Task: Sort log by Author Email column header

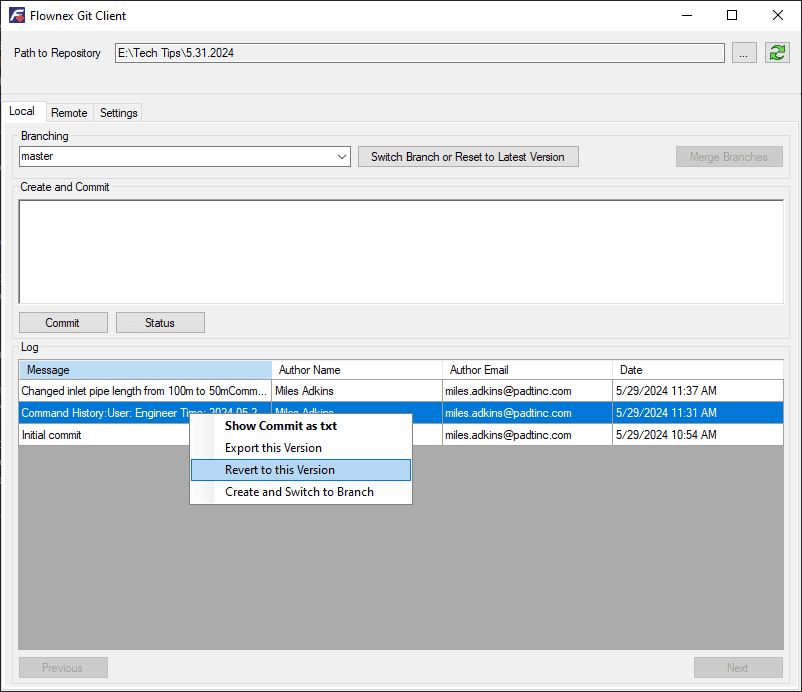Action: [527, 370]
